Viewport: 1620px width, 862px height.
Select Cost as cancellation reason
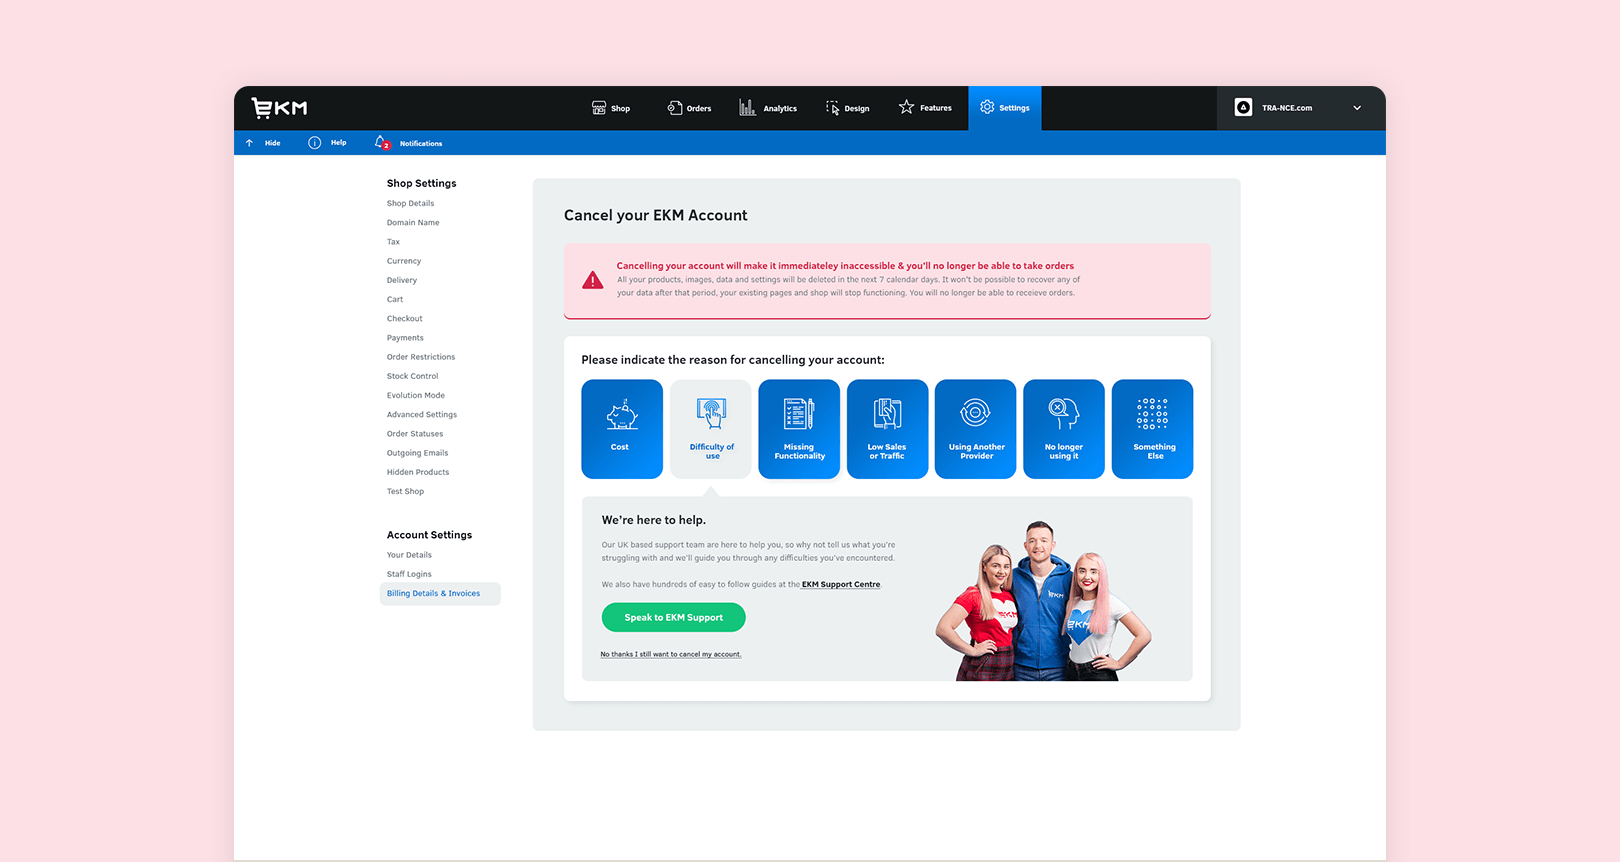622,429
